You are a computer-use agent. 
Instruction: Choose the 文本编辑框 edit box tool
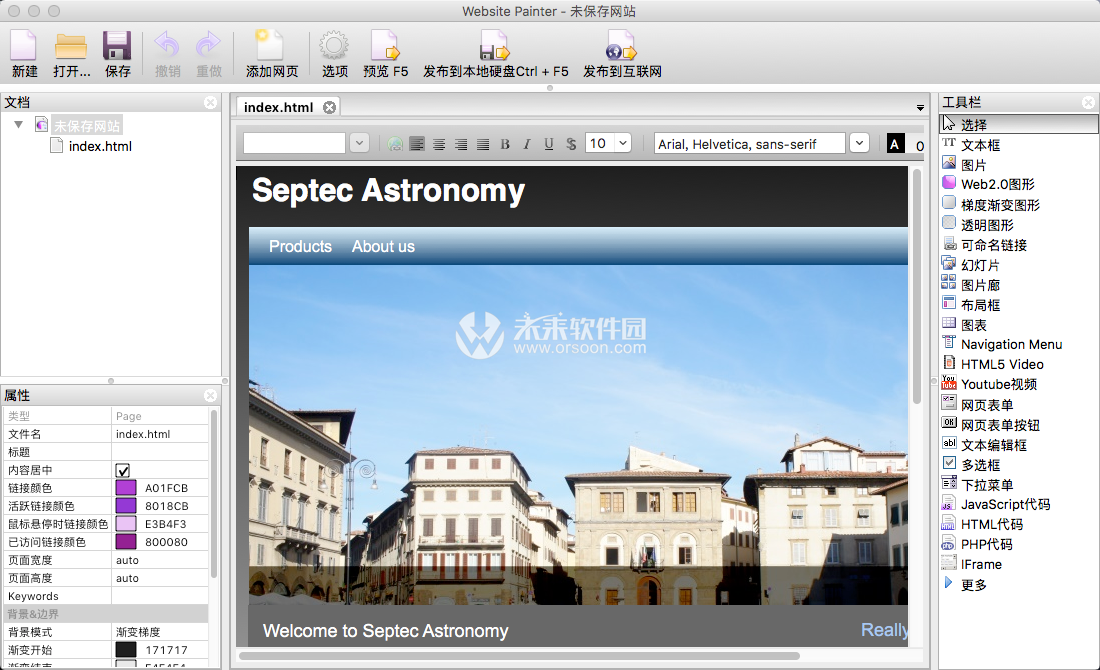[x=993, y=445]
